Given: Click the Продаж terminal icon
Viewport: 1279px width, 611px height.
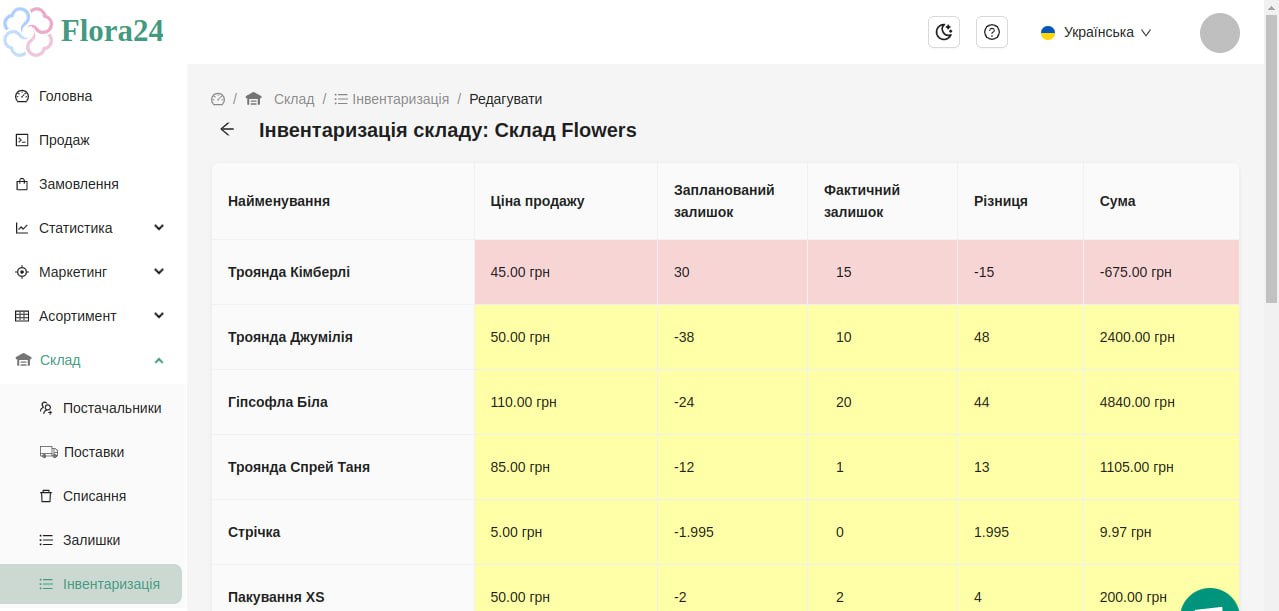Looking at the screenshot, I should click(x=22, y=140).
